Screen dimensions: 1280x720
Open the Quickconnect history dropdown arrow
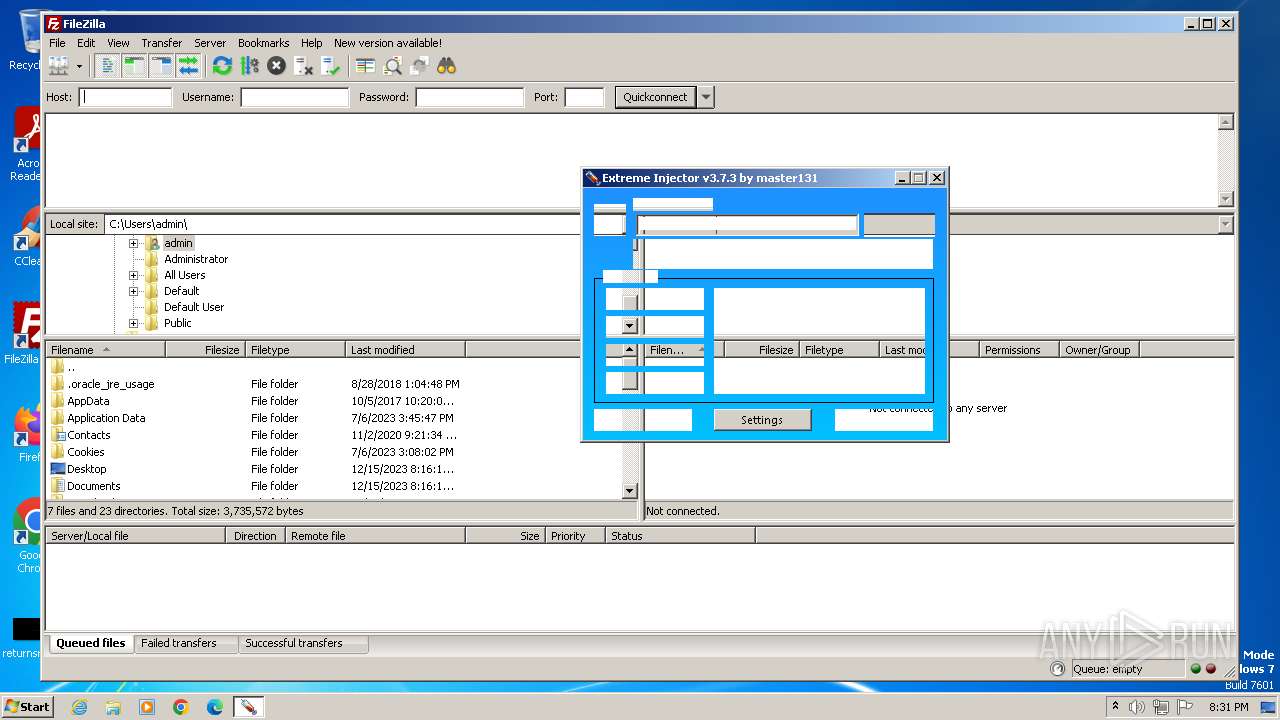click(706, 97)
